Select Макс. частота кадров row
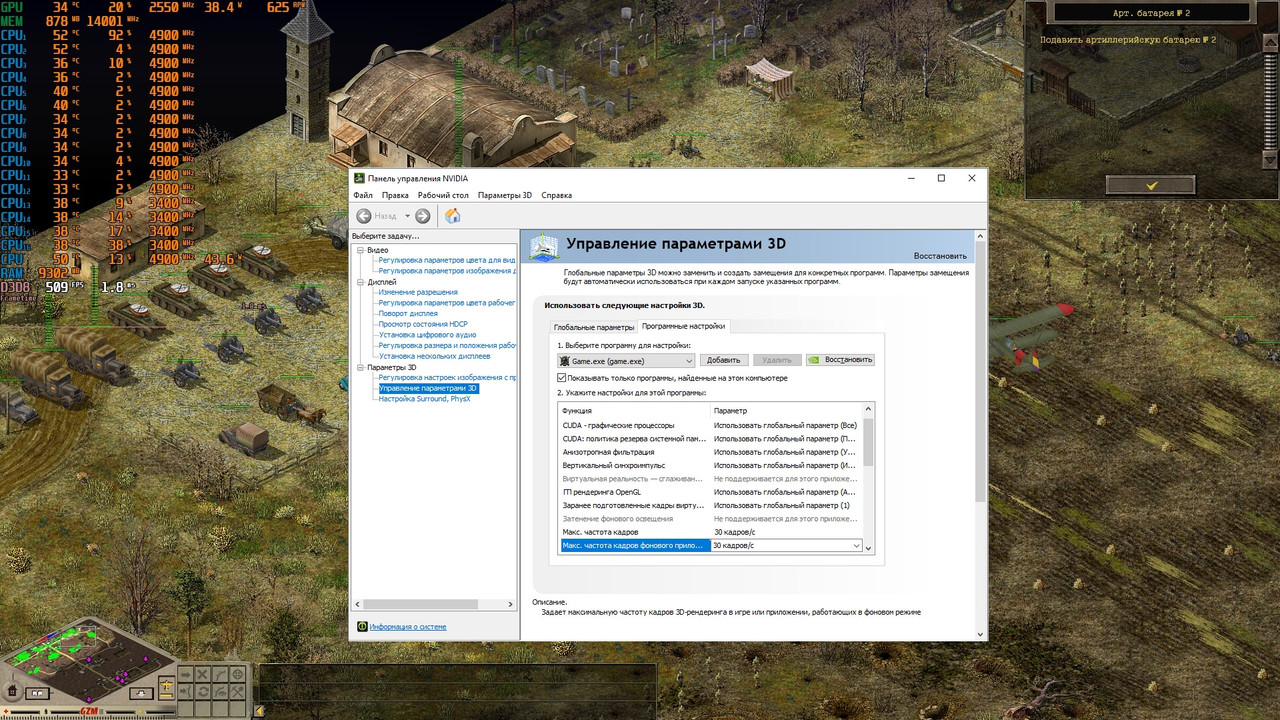Screen dimensions: 1280x720 [710, 532]
